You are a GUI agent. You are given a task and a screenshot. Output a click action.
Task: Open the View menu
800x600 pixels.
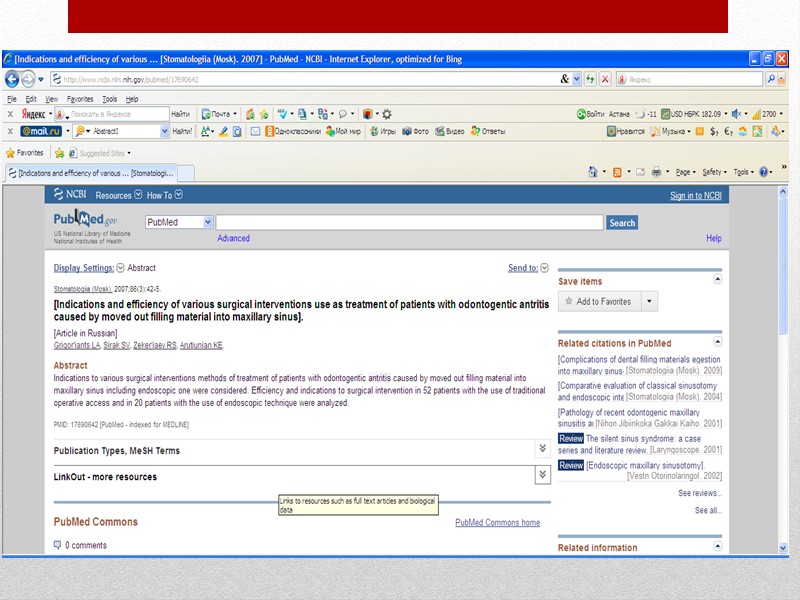pyautogui.click(x=52, y=99)
